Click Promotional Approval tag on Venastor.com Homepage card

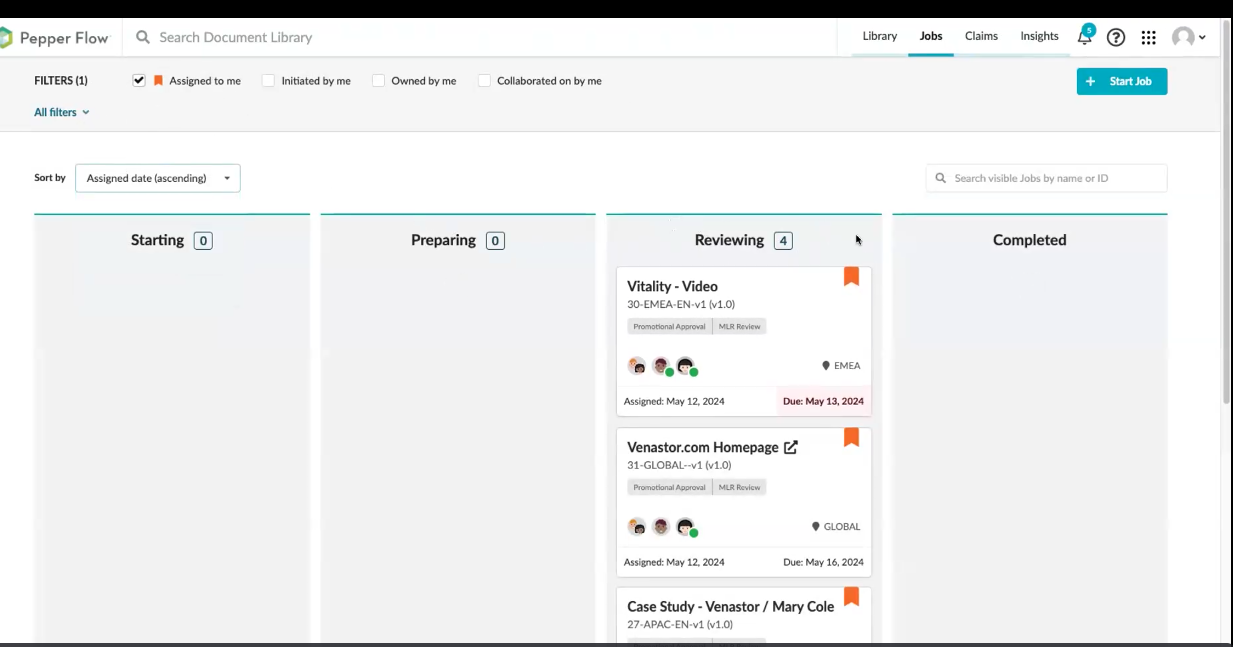[669, 487]
